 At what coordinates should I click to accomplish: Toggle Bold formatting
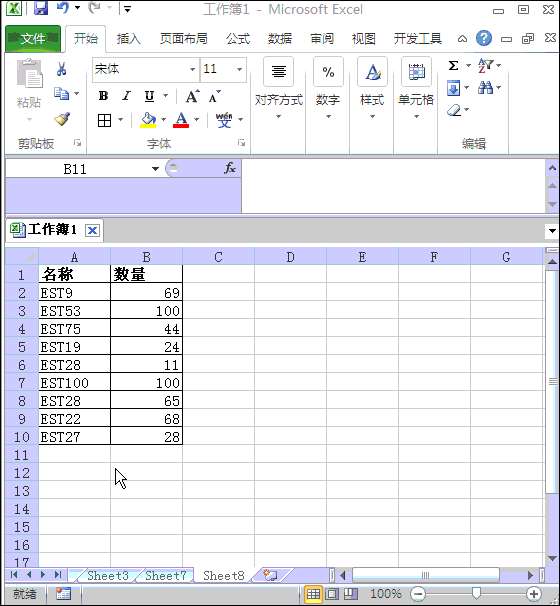click(103, 96)
